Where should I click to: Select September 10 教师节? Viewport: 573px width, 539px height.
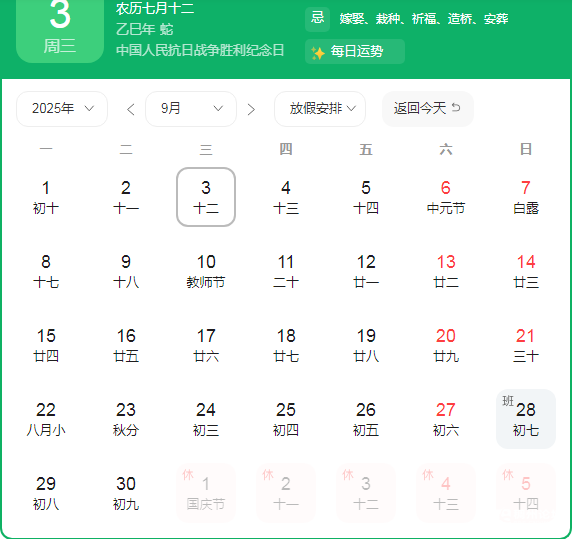206,272
